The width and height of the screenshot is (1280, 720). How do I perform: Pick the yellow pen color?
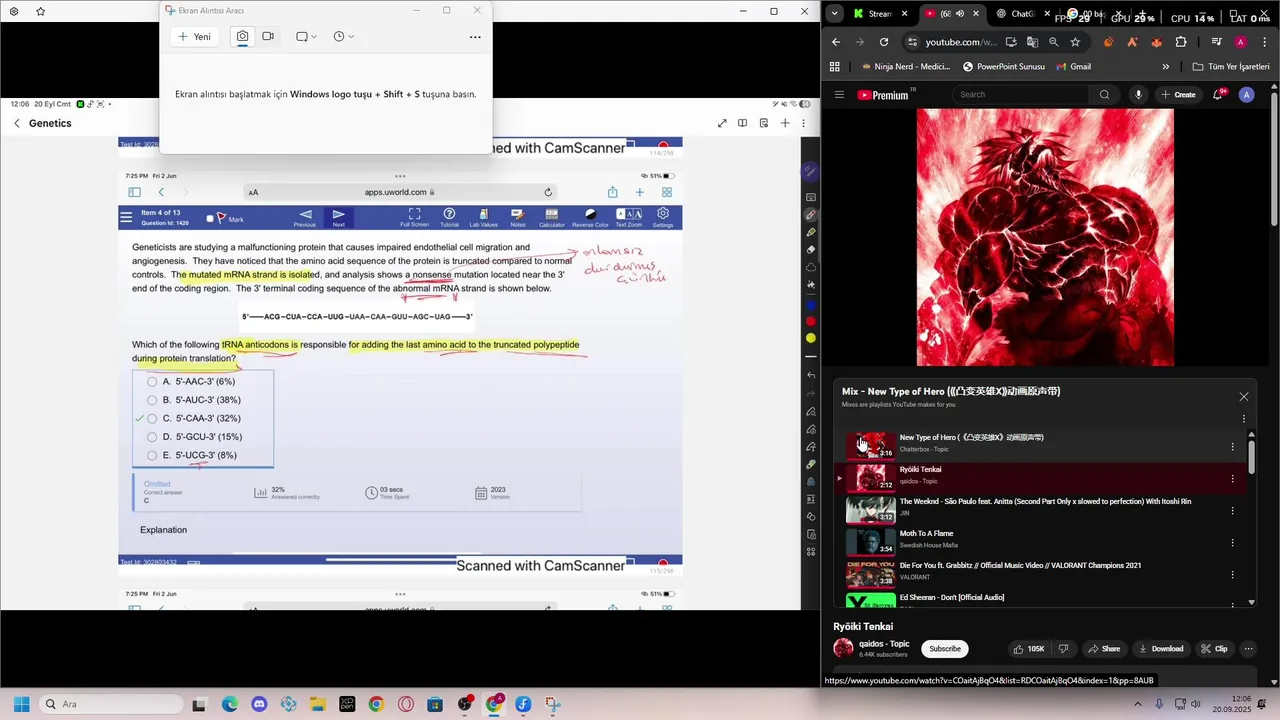click(811, 338)
